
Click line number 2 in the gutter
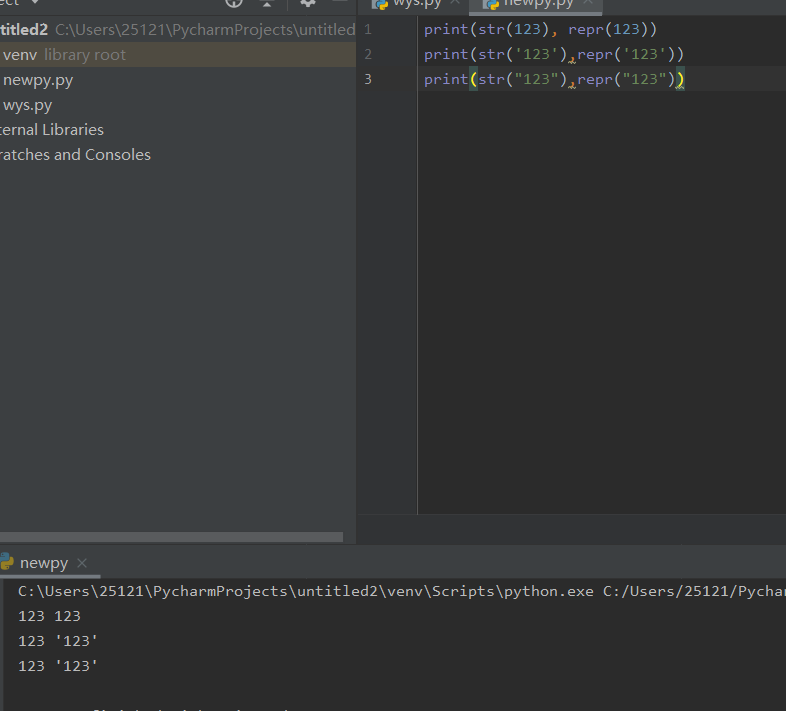tap(368, 54)
